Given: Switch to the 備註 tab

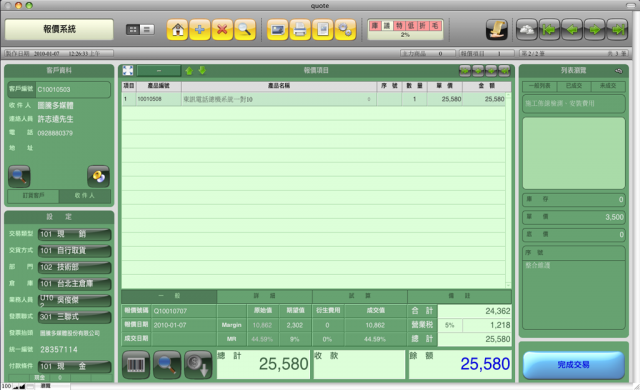Looking at the screenshot, I should [x=459, y=296].
